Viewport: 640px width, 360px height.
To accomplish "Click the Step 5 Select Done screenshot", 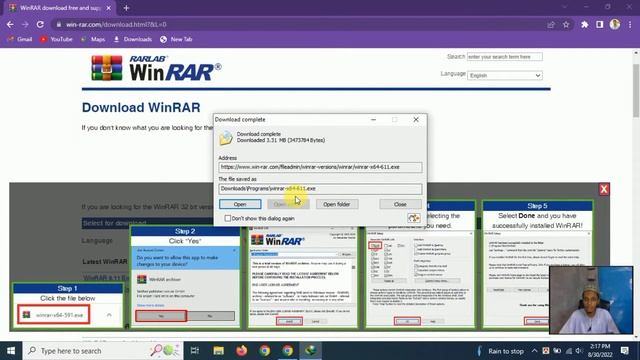I will [537, 264].
